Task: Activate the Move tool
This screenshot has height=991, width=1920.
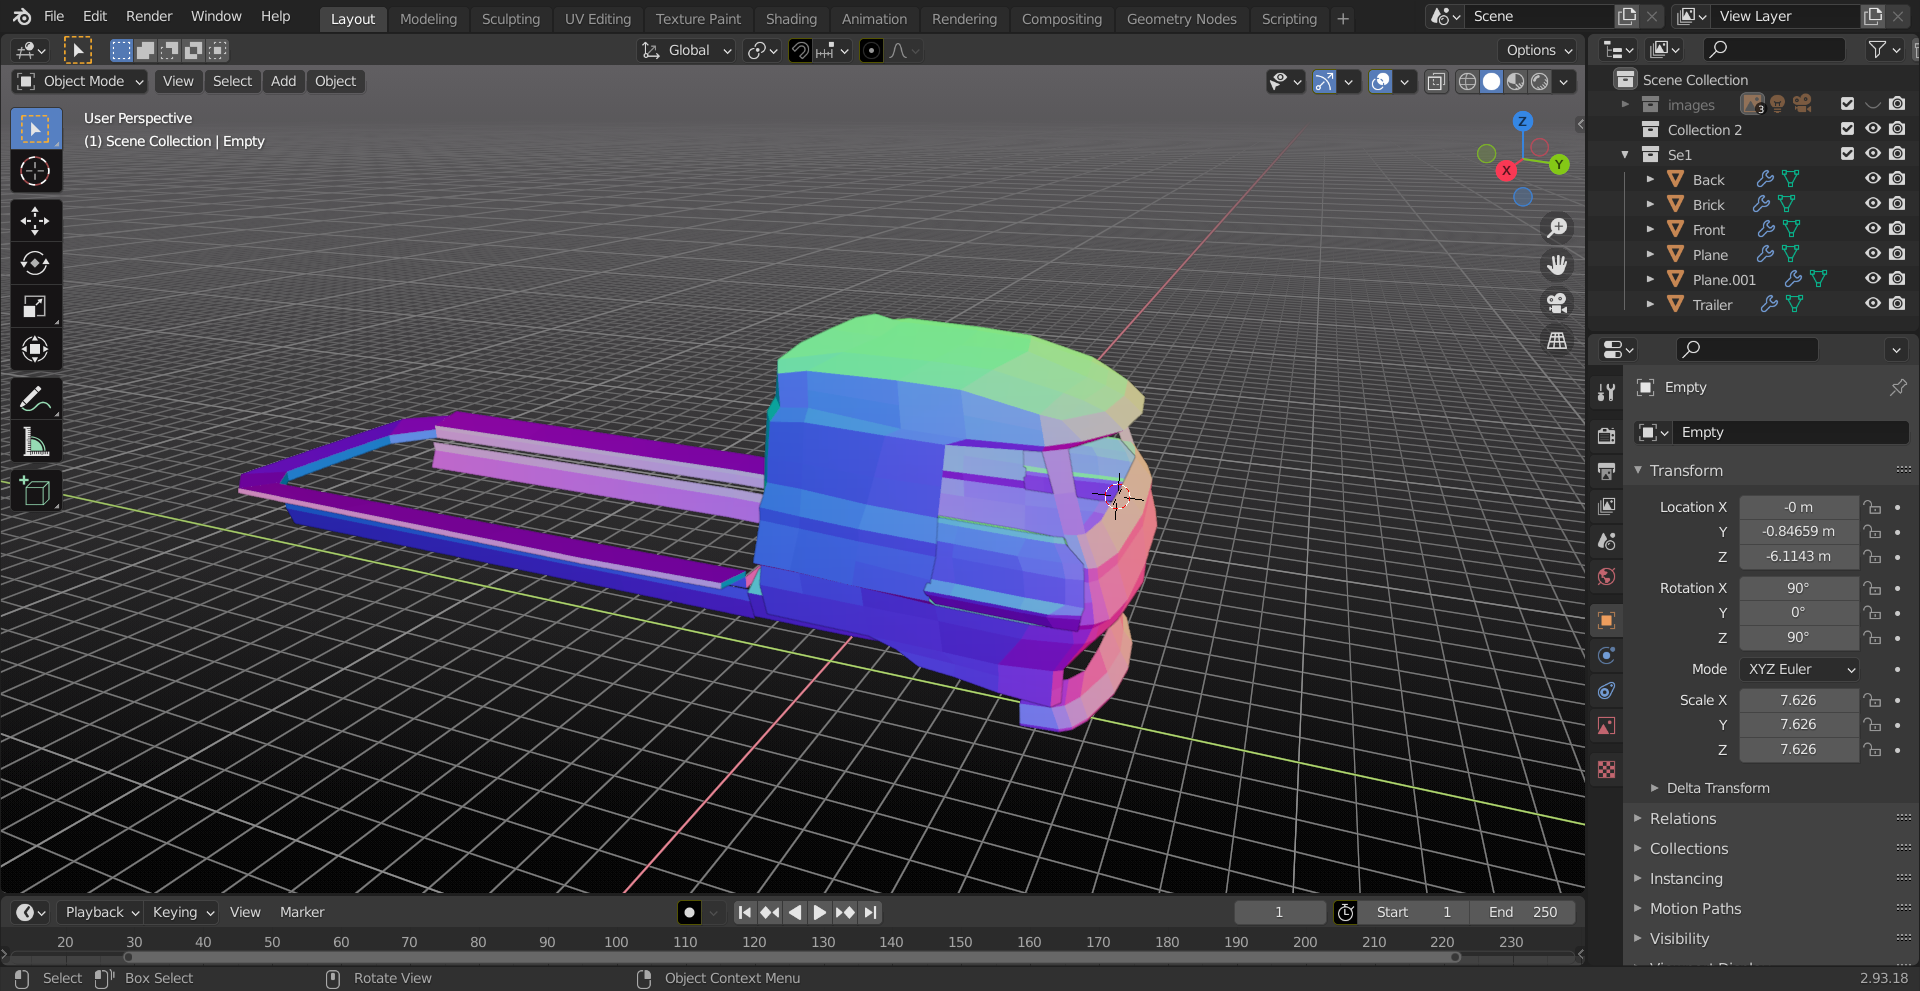Action: point(35,221)
